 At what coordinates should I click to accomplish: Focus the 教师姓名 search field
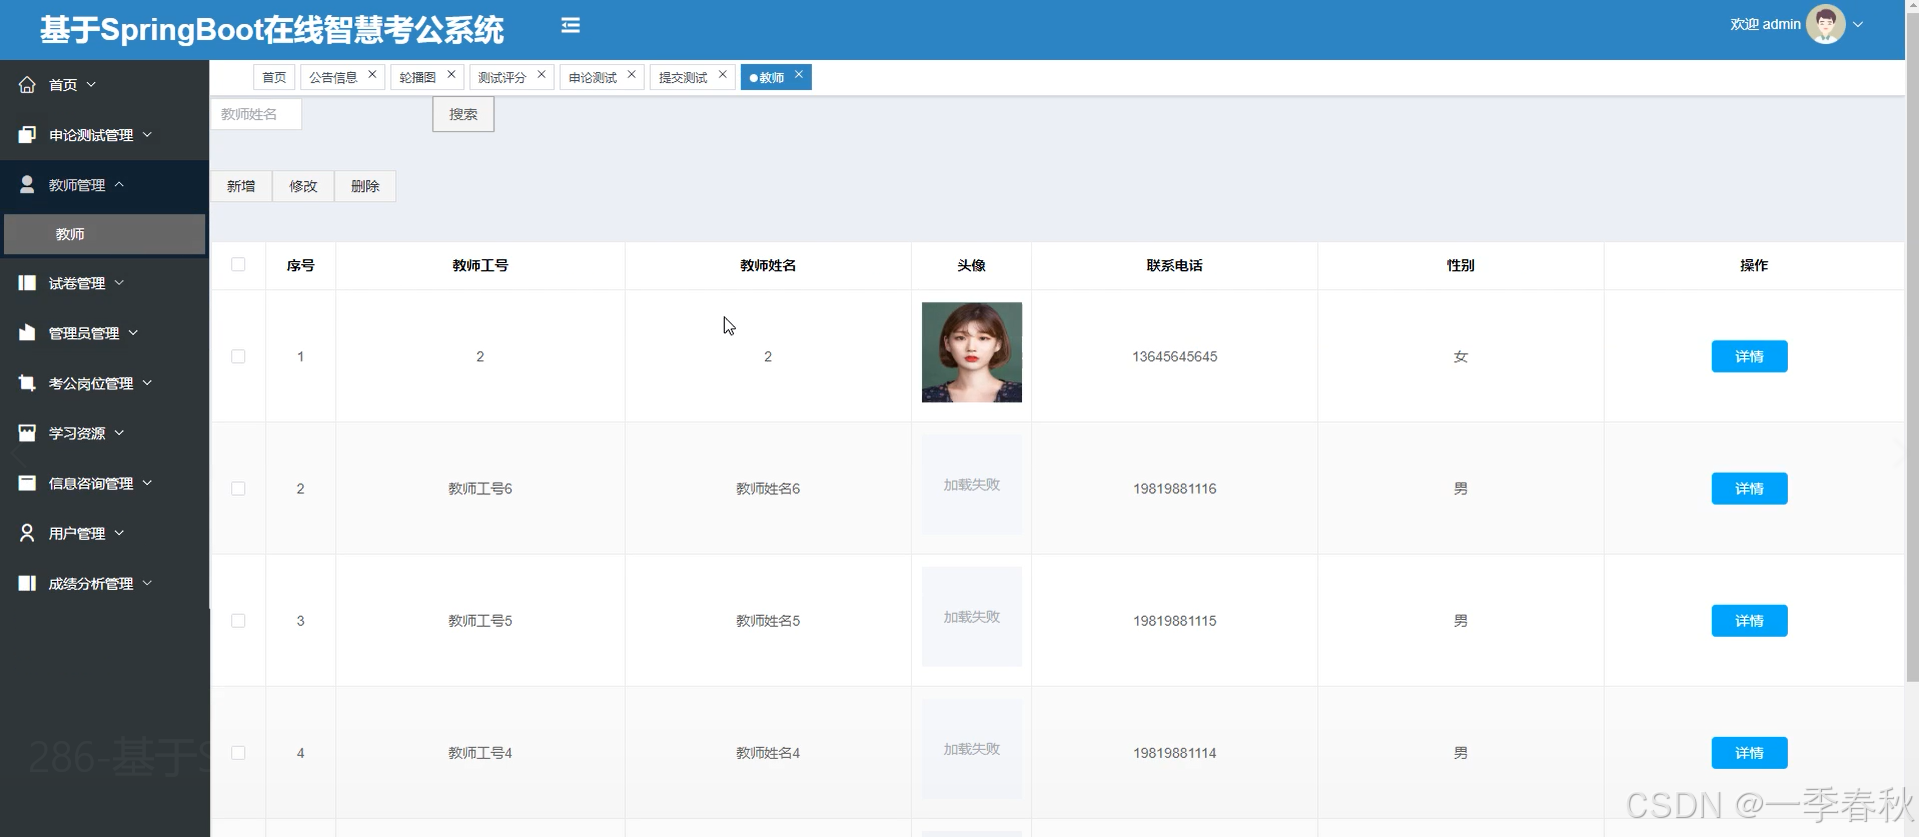[256, 114]
